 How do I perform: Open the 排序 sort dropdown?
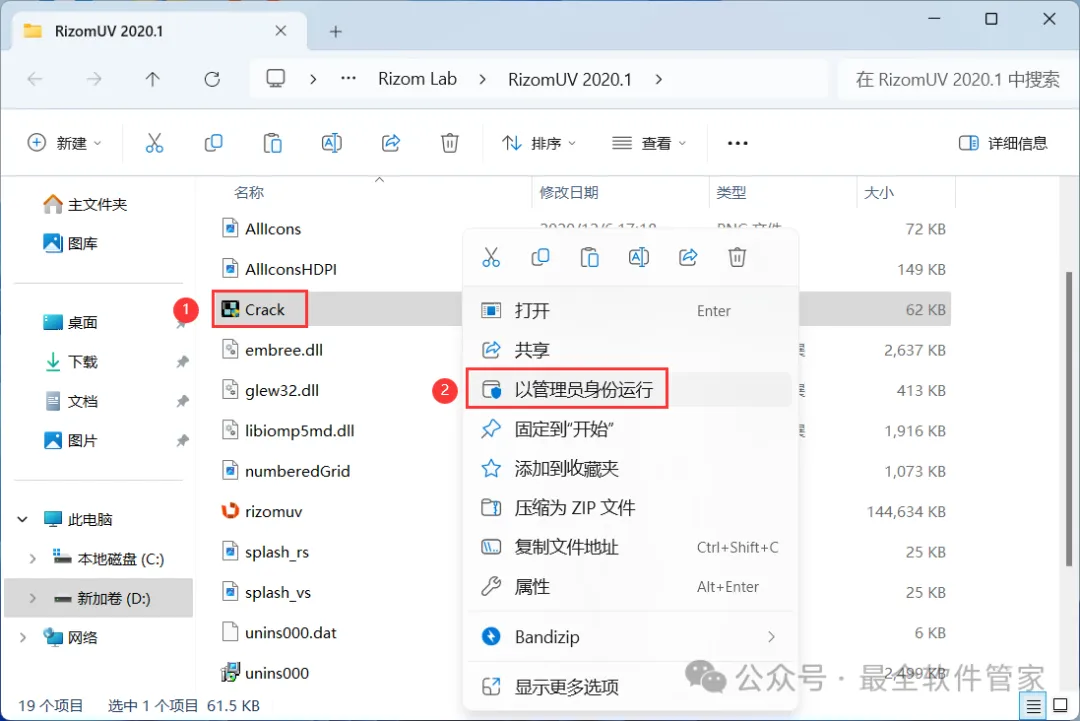(x=539, y=143)
